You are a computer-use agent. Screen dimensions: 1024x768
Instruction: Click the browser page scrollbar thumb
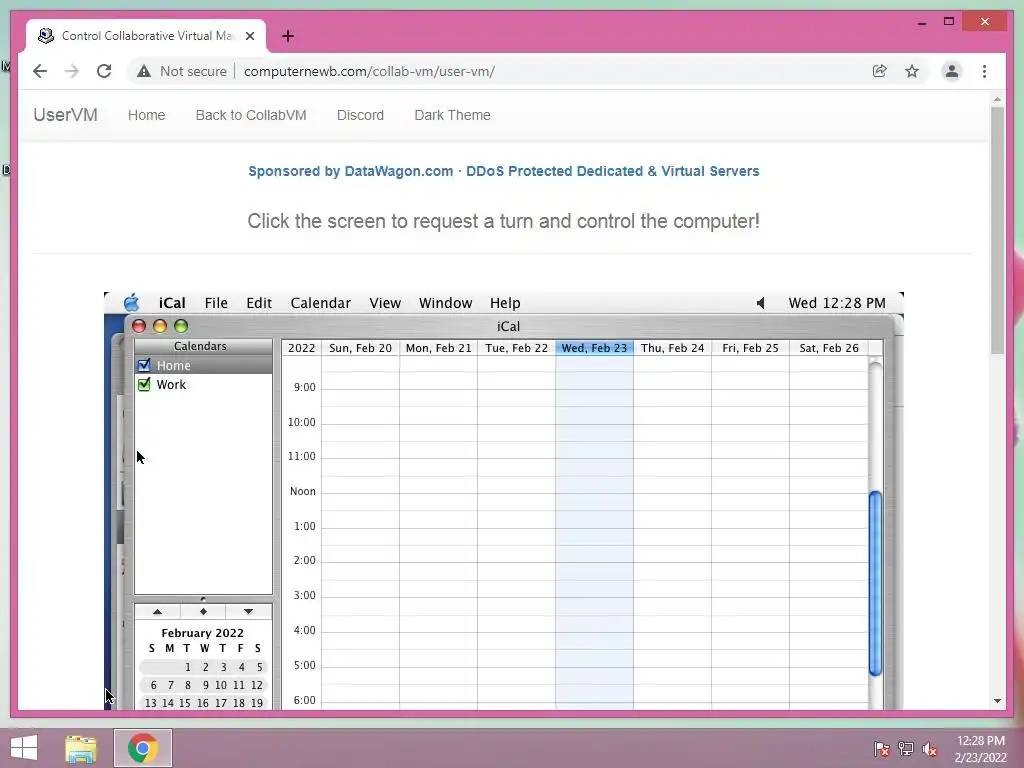tap(997, 230)
